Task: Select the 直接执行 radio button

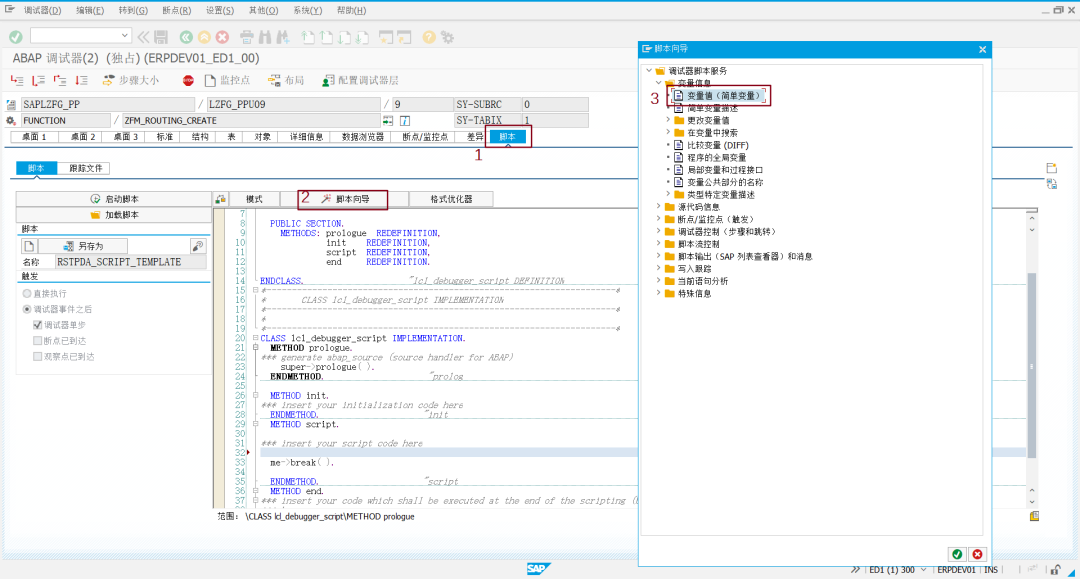Action: [27, 293]
